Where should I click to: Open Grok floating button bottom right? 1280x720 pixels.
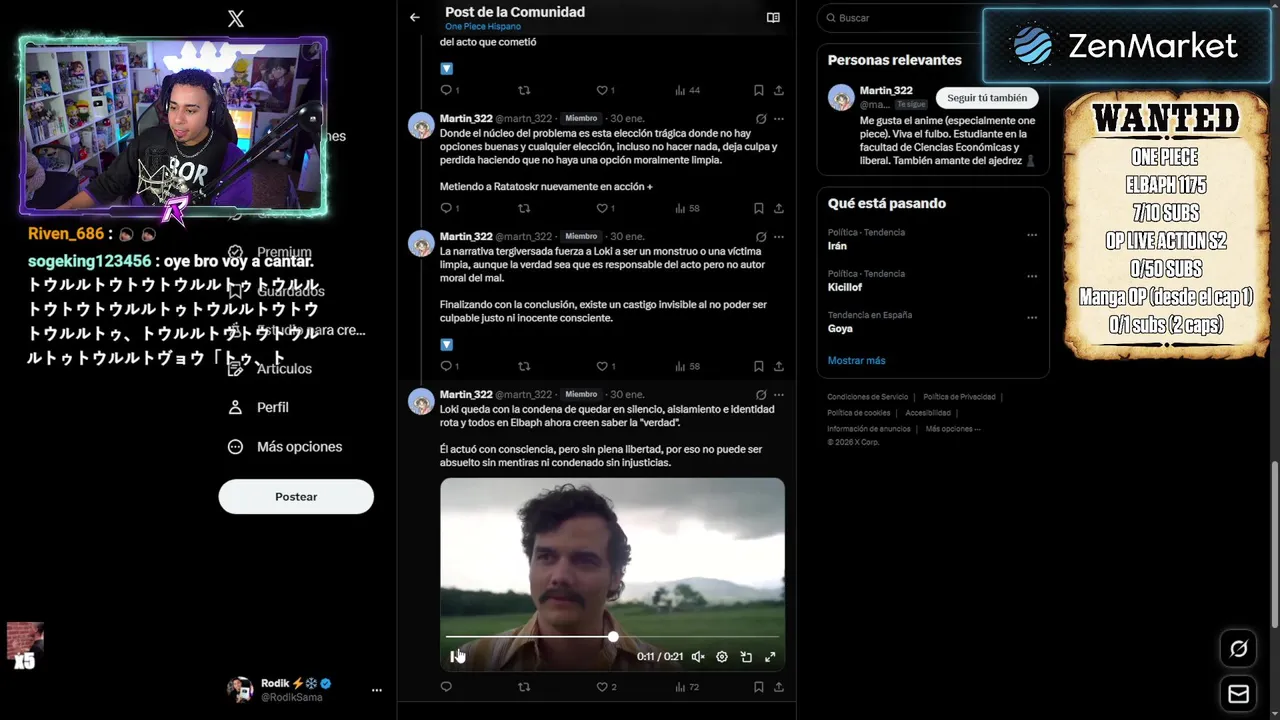click(1238, 649)
